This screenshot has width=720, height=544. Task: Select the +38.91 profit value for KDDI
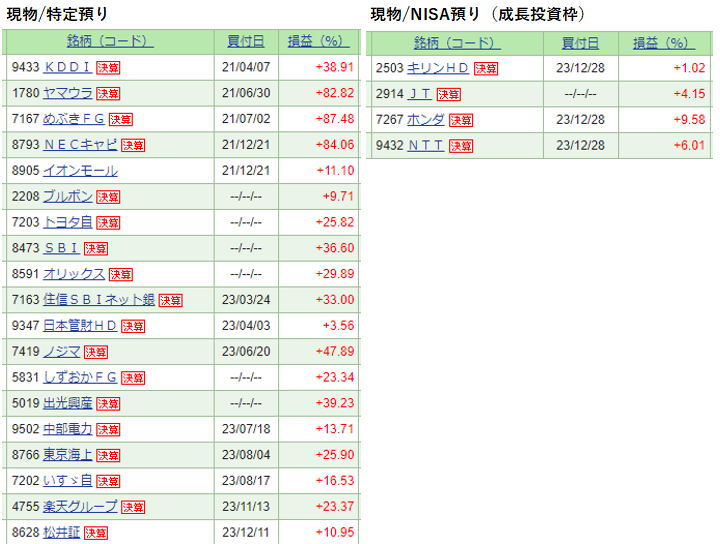click(335, 67)
